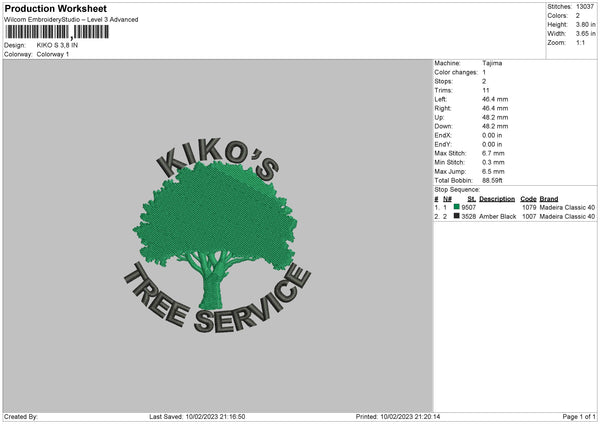Click the Machine value Tajima
This screenshot has width=600, height=424.
(492, 63)
